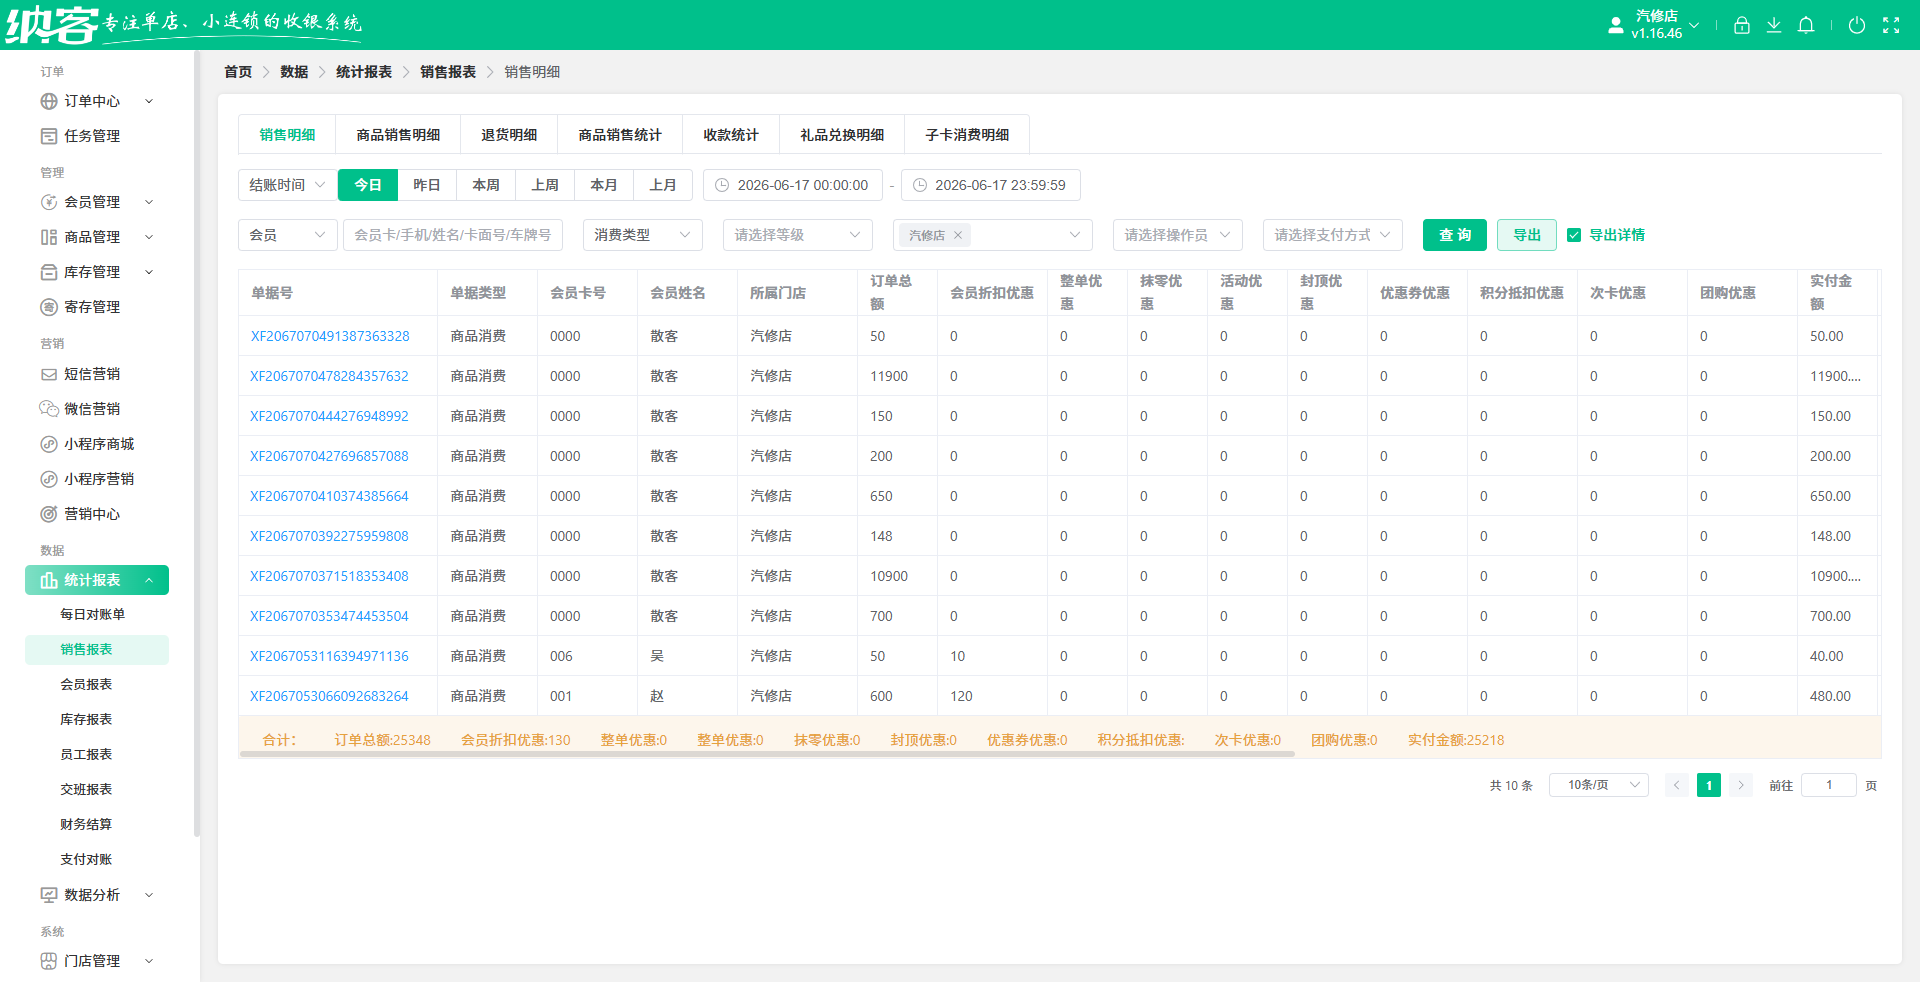
Task: Open 短信营销 in the sidebar
Action: pyautogui.click(x=92, y=374)
